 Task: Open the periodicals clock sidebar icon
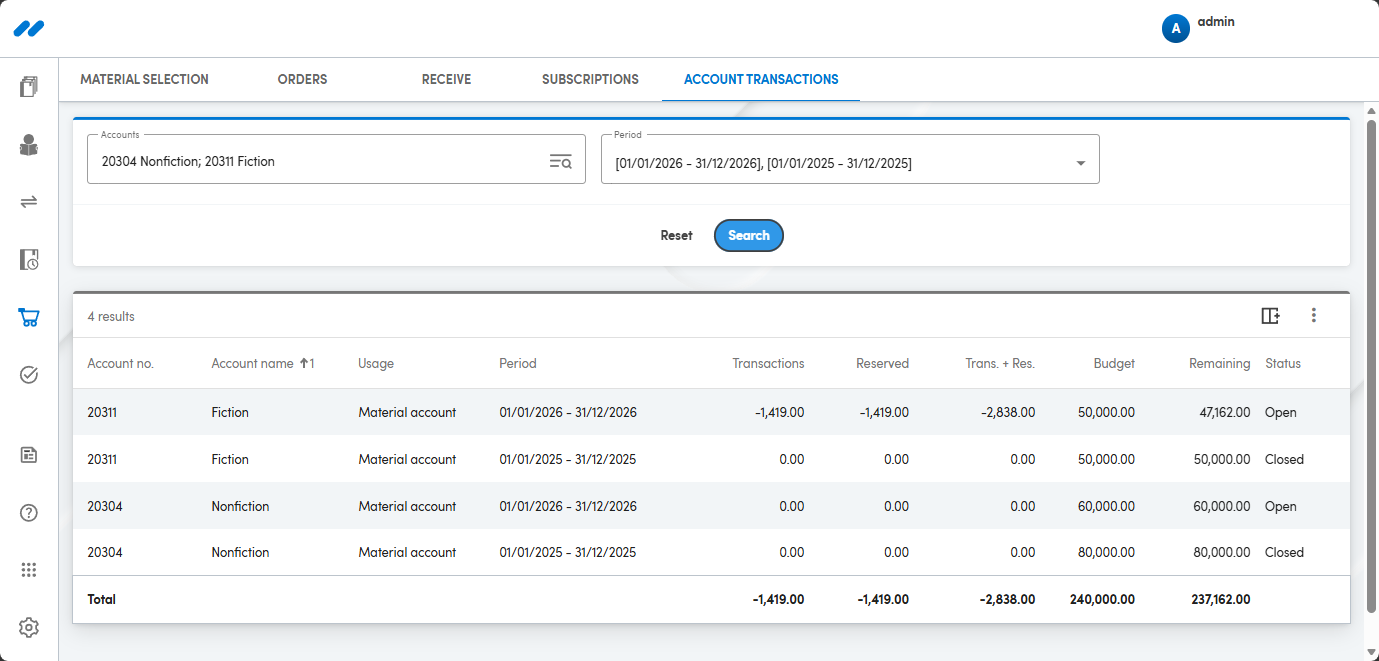(x=29, y=260)
